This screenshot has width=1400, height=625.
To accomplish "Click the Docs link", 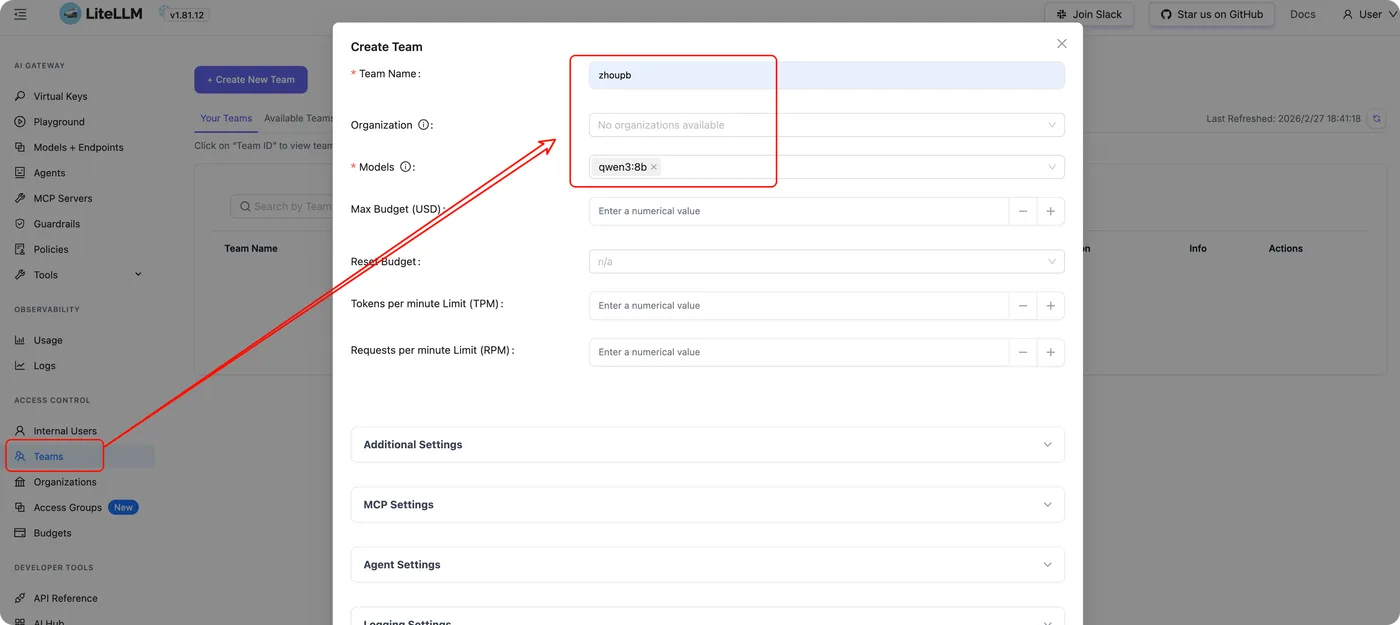I will 1302,14.
